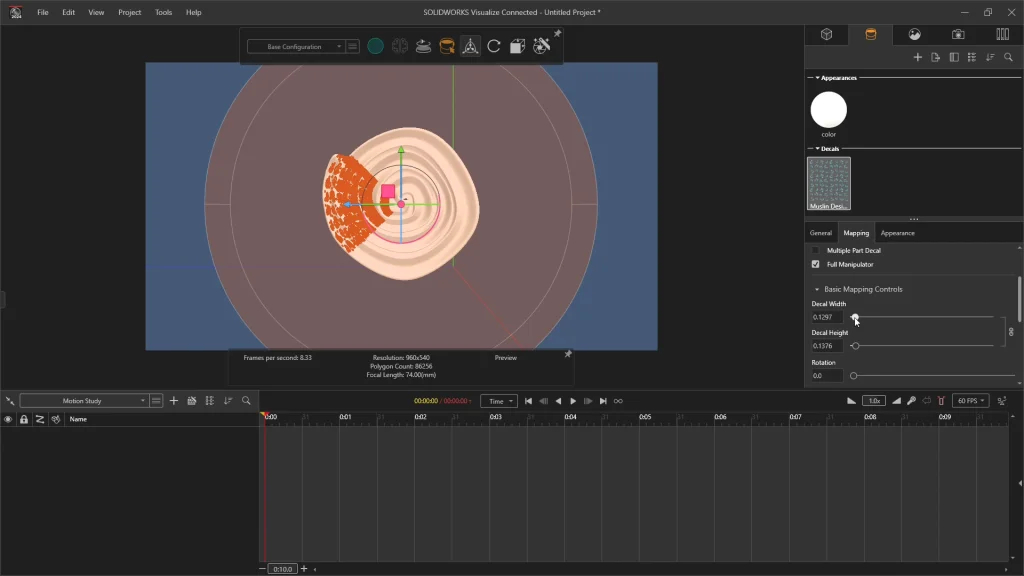1024x576 pixels.
Task: Enable the Multiple Part Decal checkbox
Action: tap(816, 250)
